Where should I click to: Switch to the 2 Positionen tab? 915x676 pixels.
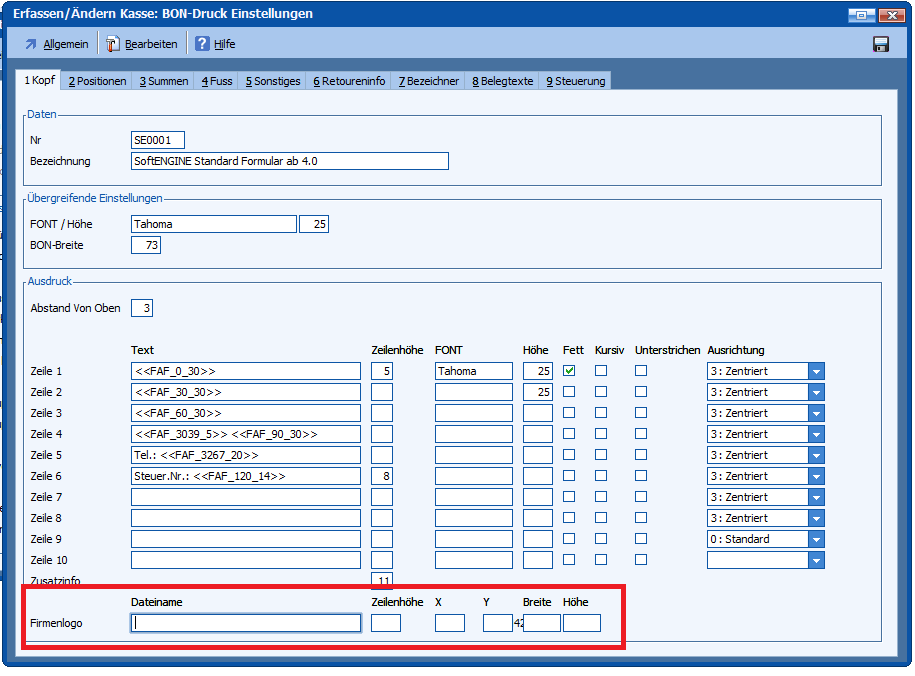coord(97,81)
